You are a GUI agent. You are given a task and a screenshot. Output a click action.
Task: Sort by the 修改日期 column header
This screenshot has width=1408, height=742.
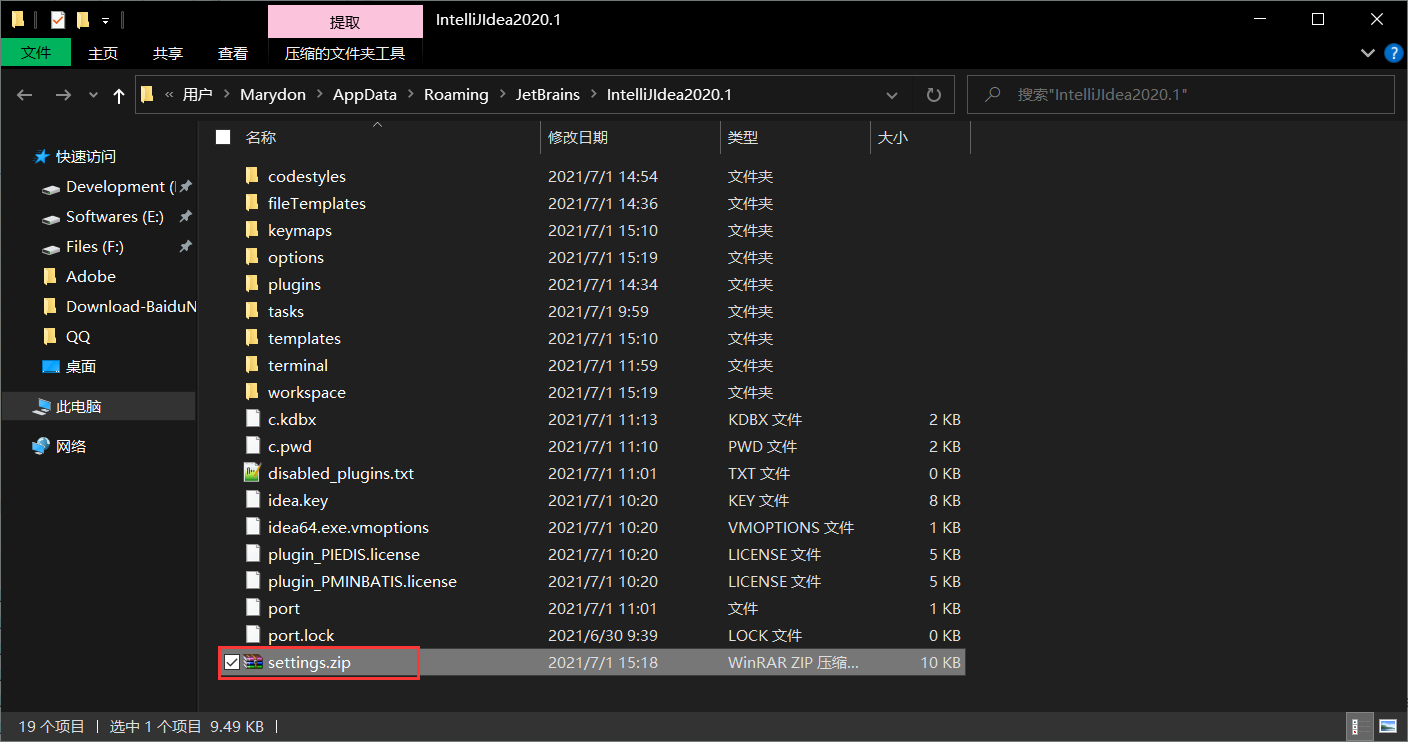(x=577, y=137)
